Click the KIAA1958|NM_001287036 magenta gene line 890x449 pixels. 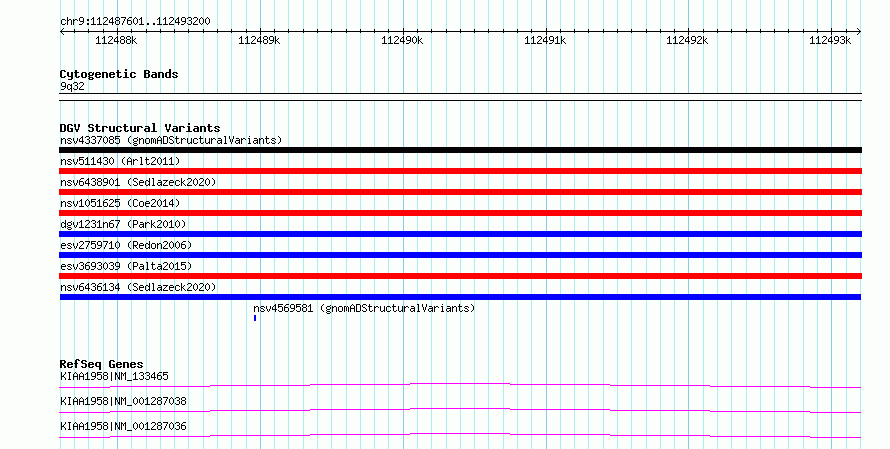tap(460, 435)
